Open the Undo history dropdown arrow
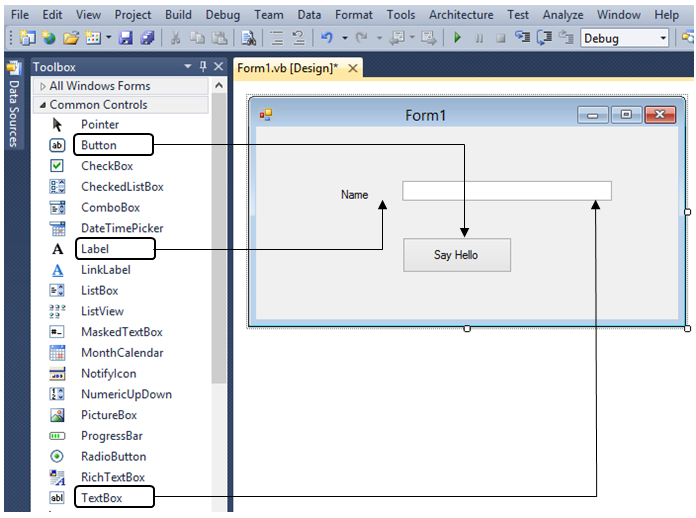 click(344, 38)
